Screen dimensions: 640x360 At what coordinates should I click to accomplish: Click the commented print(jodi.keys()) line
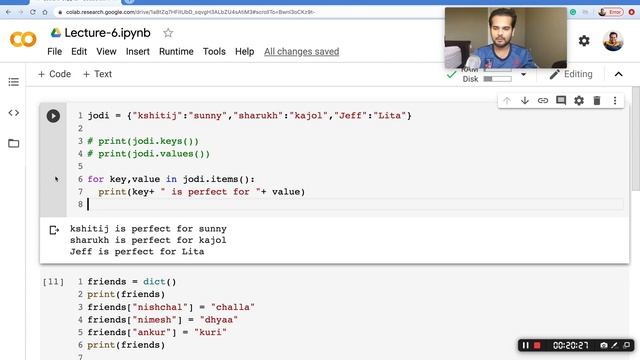[x=143, y=141]
